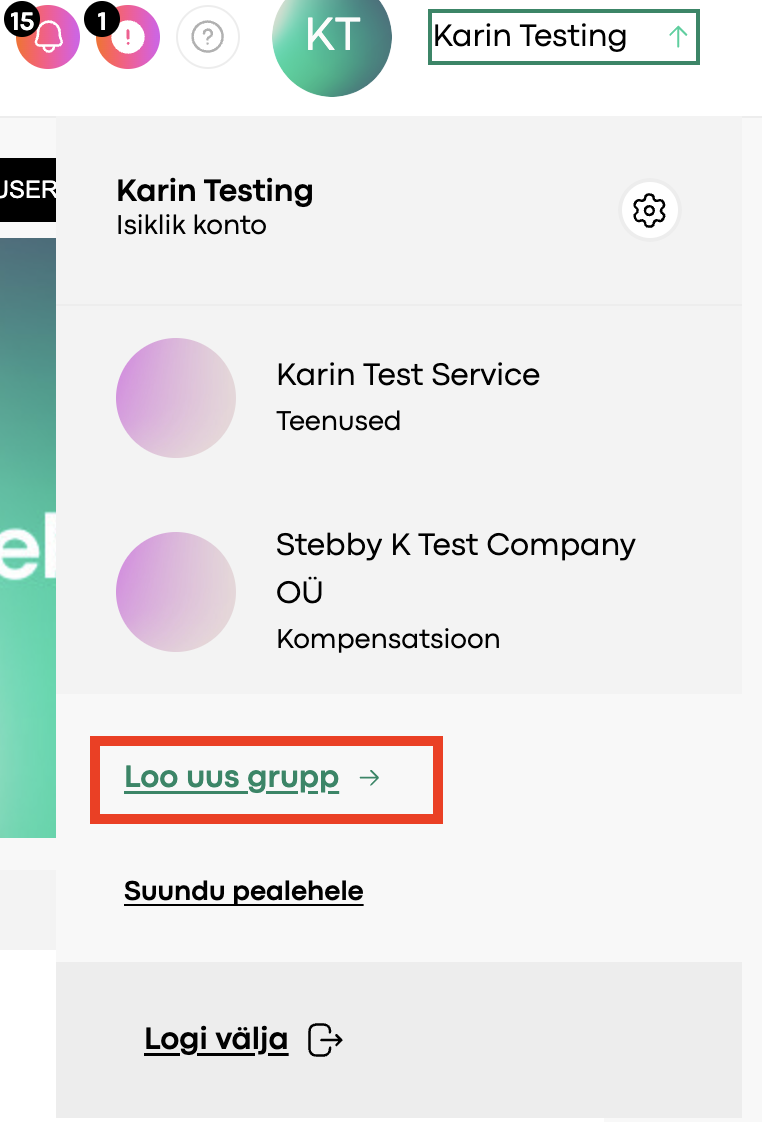Screen dimensions: 762x1122
Task: Click the logout door icon
Action: point(325,1040)
